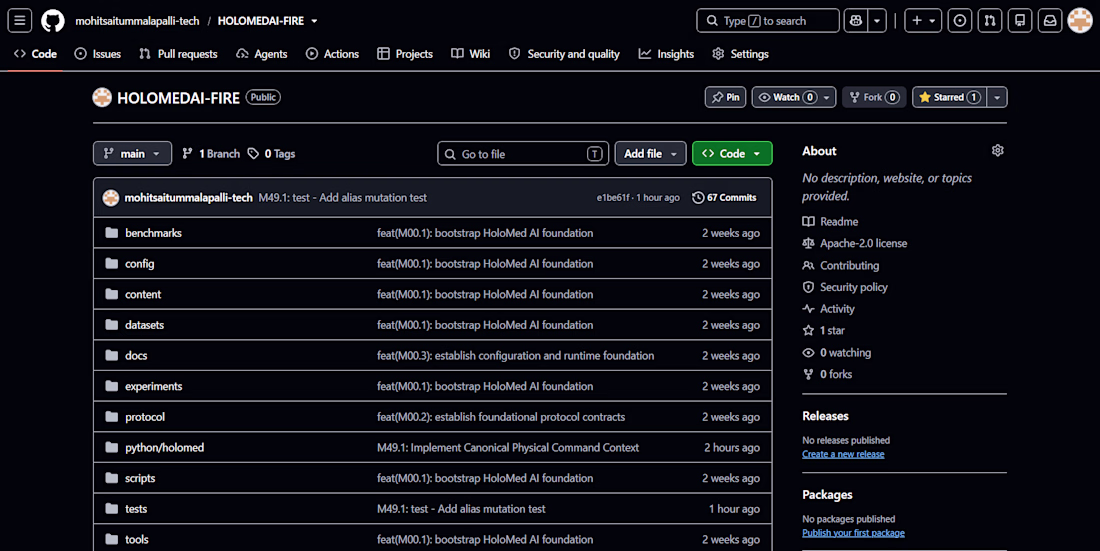Screen dimensions: 1100x551
Task: Open the protocol folder
Action: tap(145, 416)
